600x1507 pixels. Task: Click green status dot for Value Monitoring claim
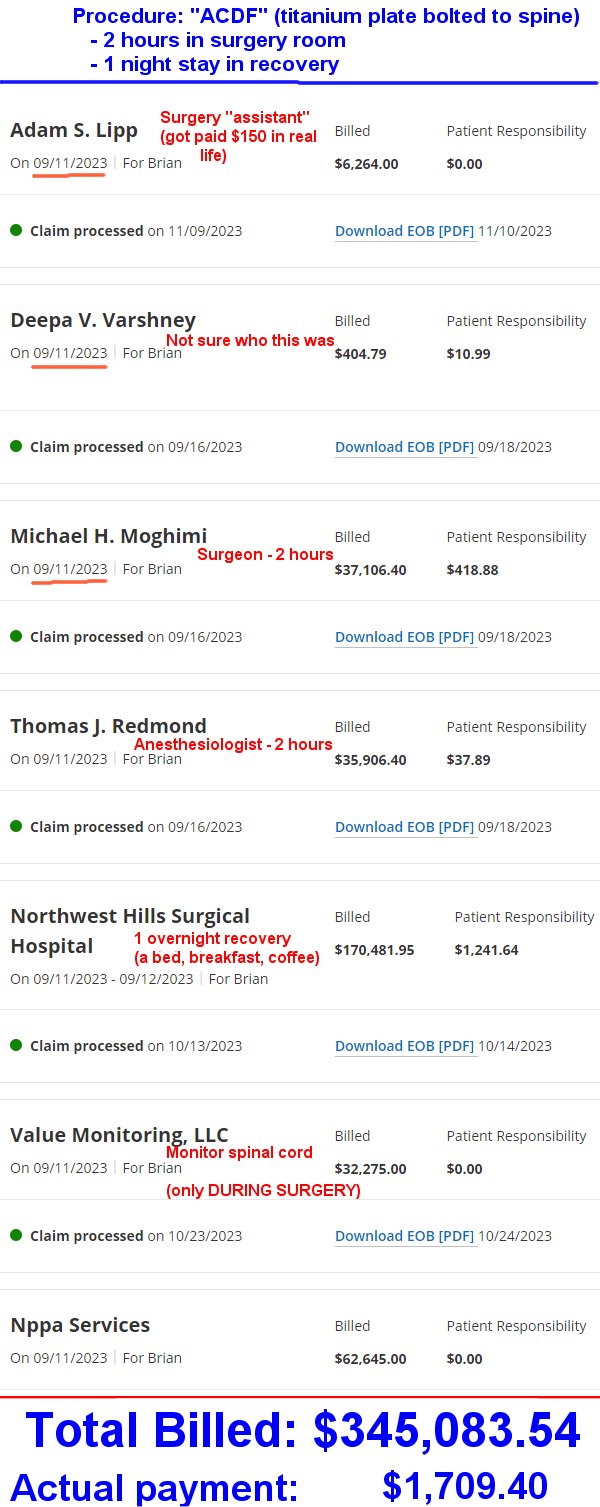[16, 1235]
